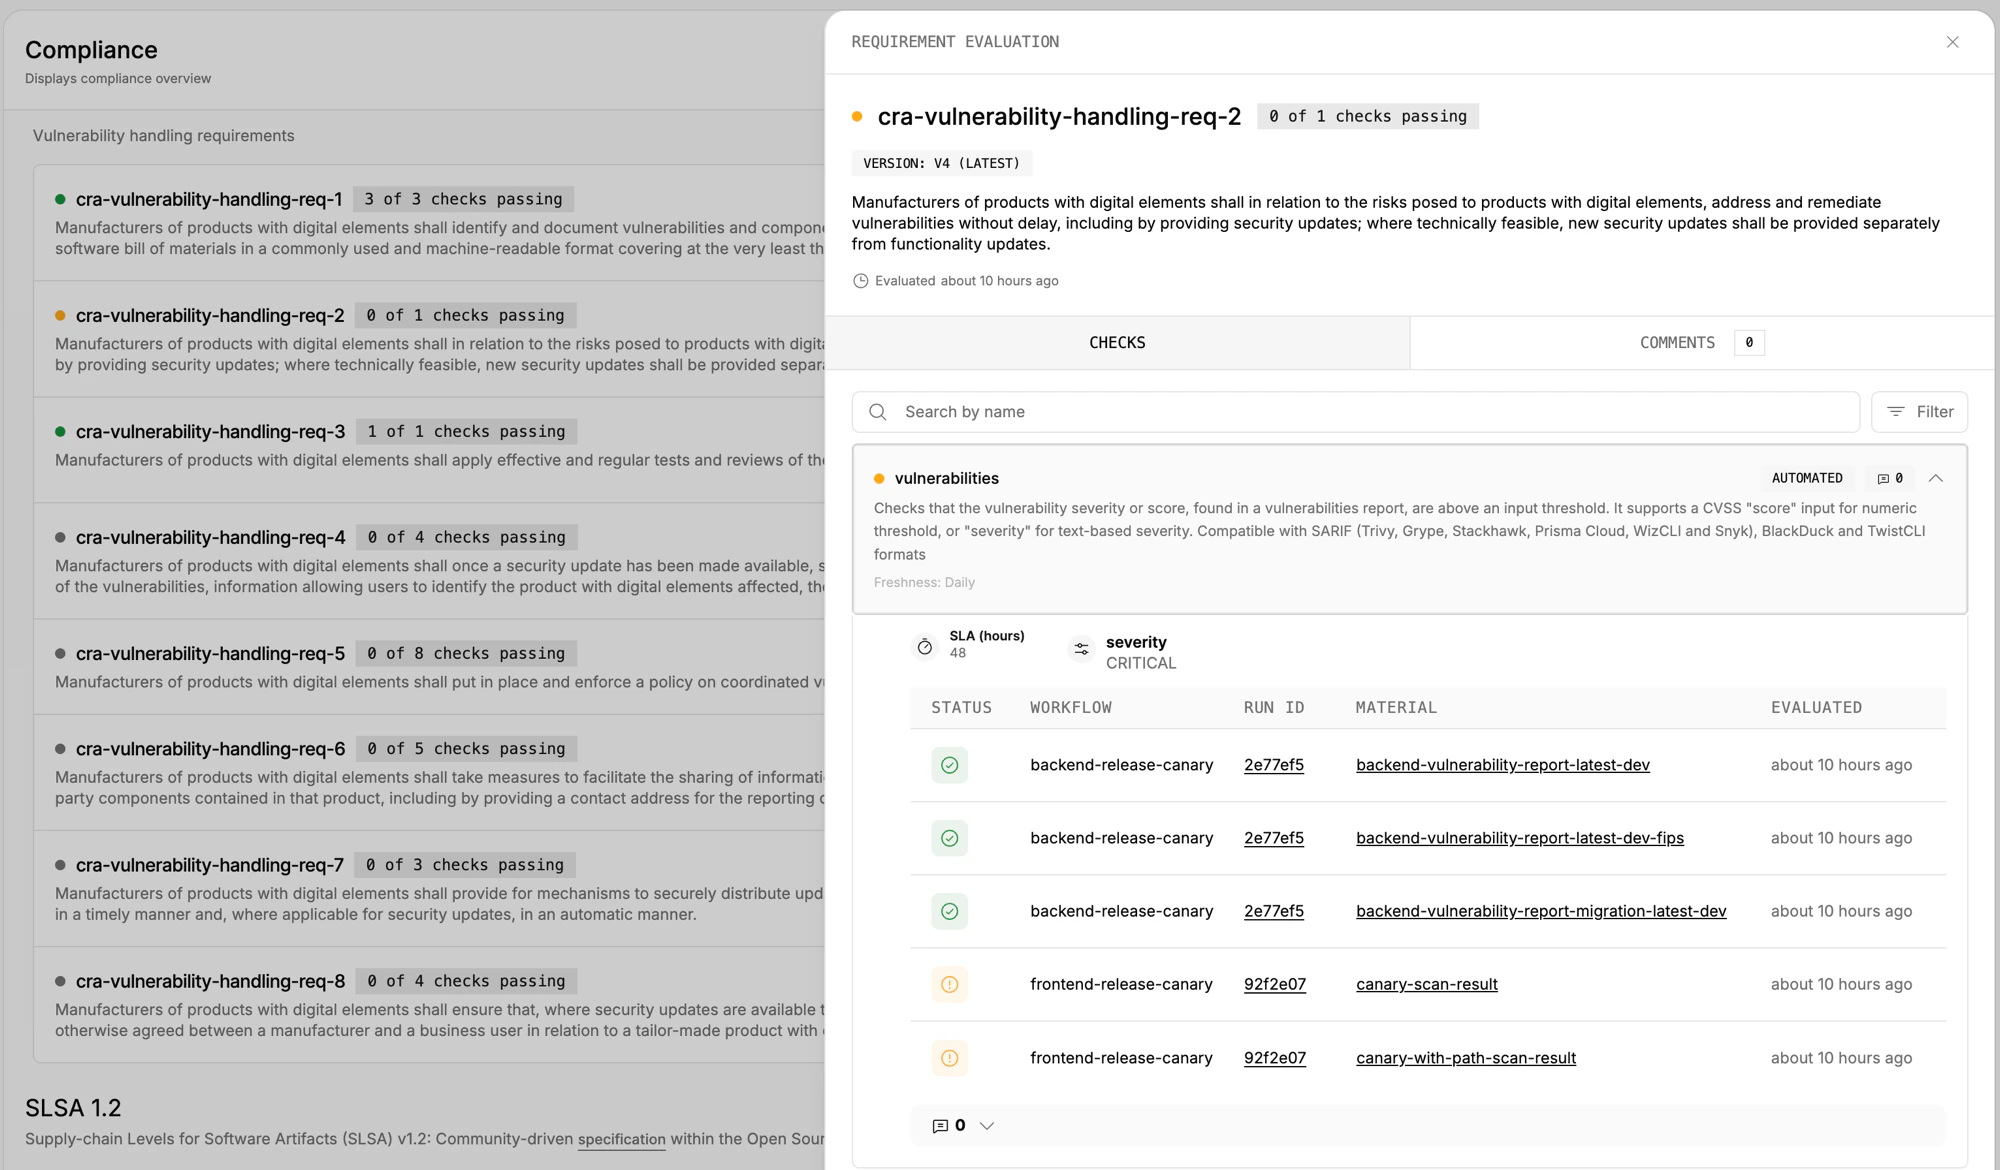Click the gray status dot for req-4
This screenshot has height=1170, width=2000.
[60, 538]
